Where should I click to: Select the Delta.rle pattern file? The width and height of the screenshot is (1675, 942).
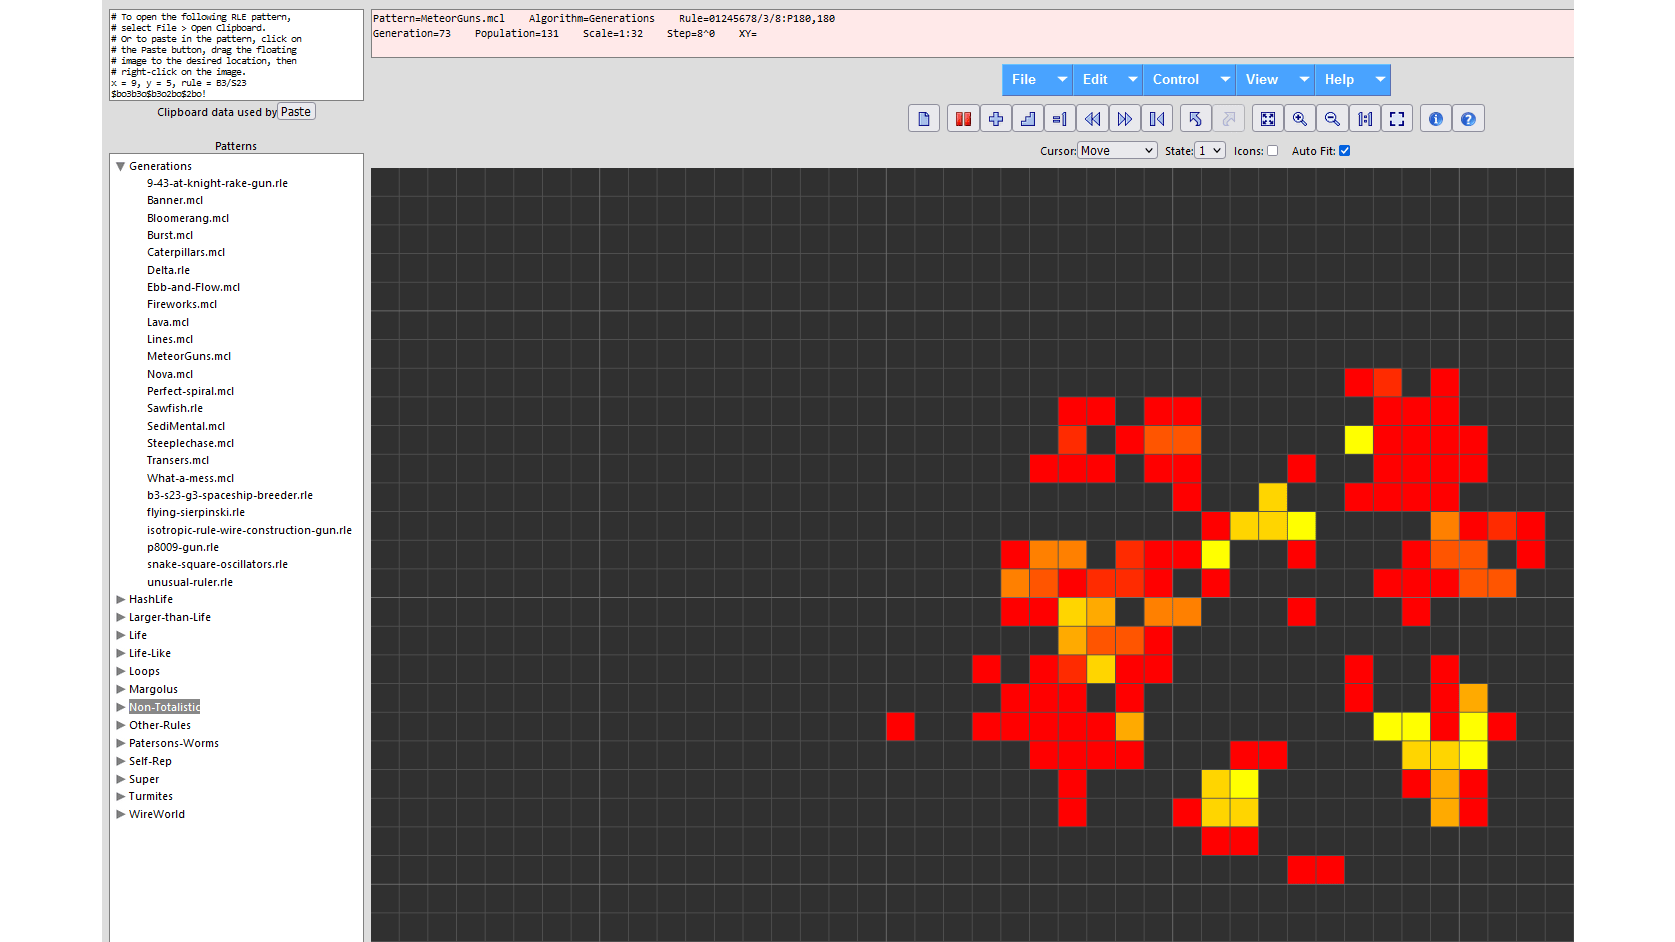point(168,271)
